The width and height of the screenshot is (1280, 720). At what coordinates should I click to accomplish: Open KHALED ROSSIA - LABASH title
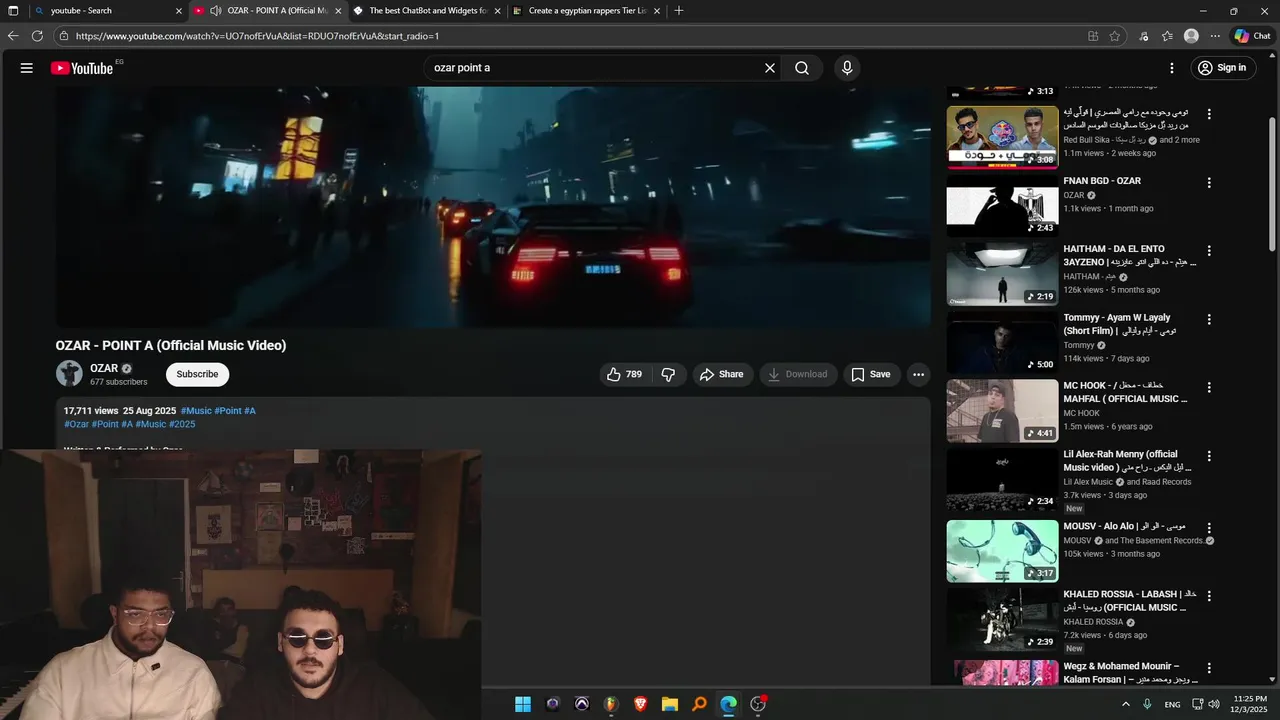point(1130,601)
